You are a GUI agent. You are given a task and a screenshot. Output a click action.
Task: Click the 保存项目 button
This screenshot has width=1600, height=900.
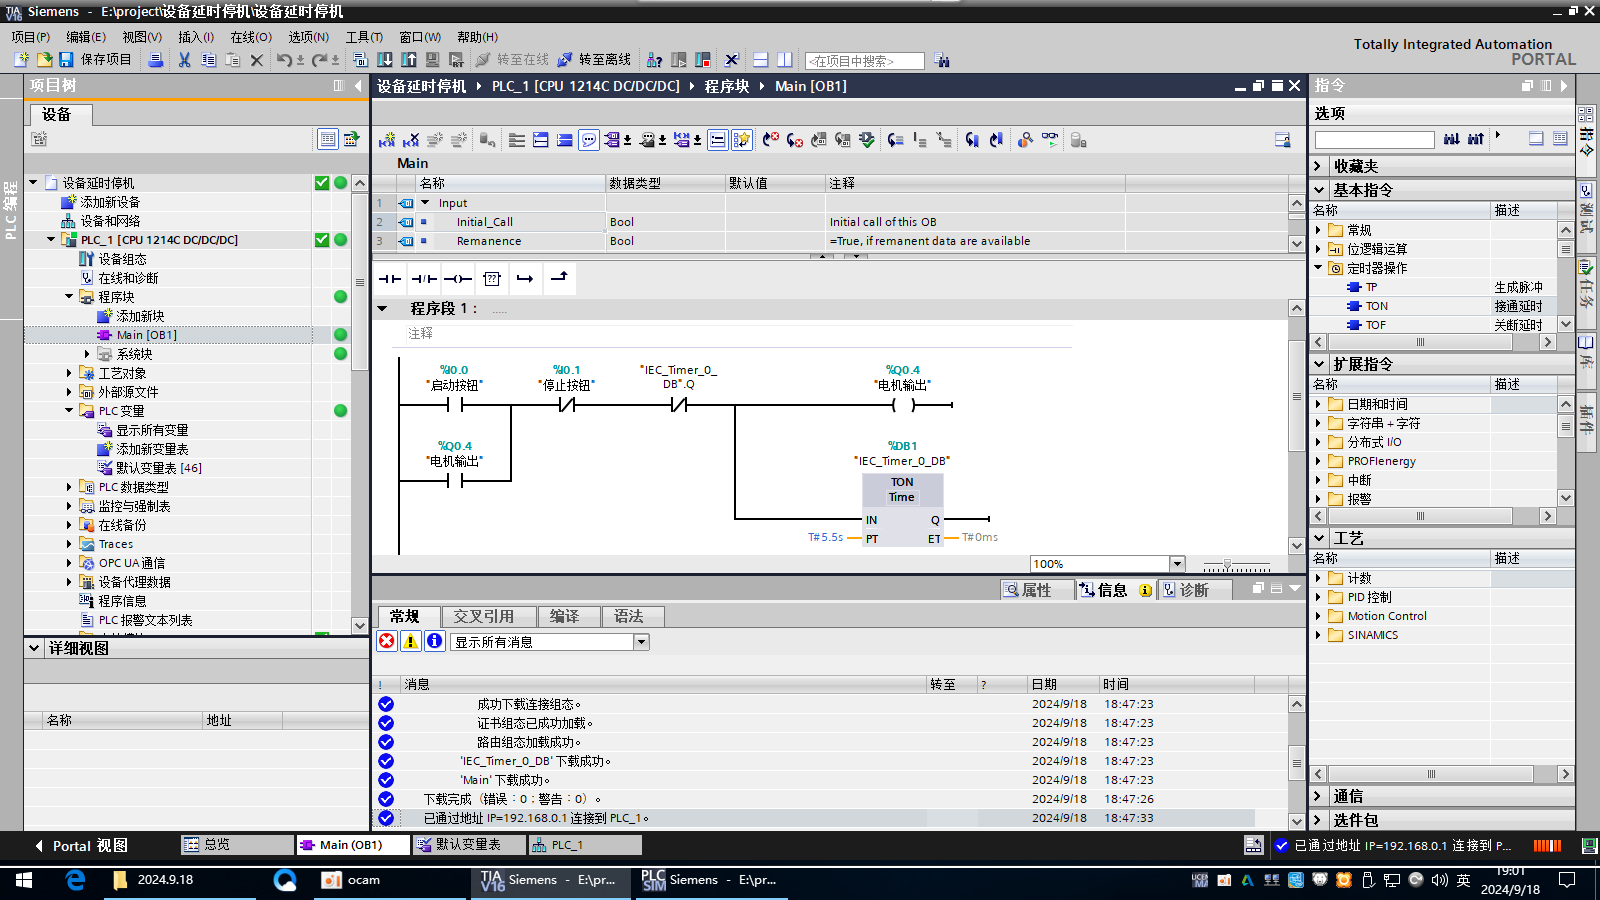point(95,60)
